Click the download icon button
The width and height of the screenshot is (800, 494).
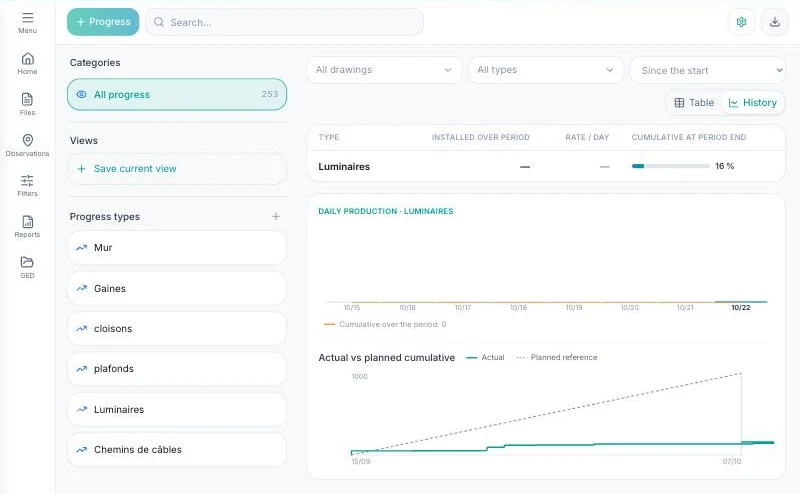774,22
